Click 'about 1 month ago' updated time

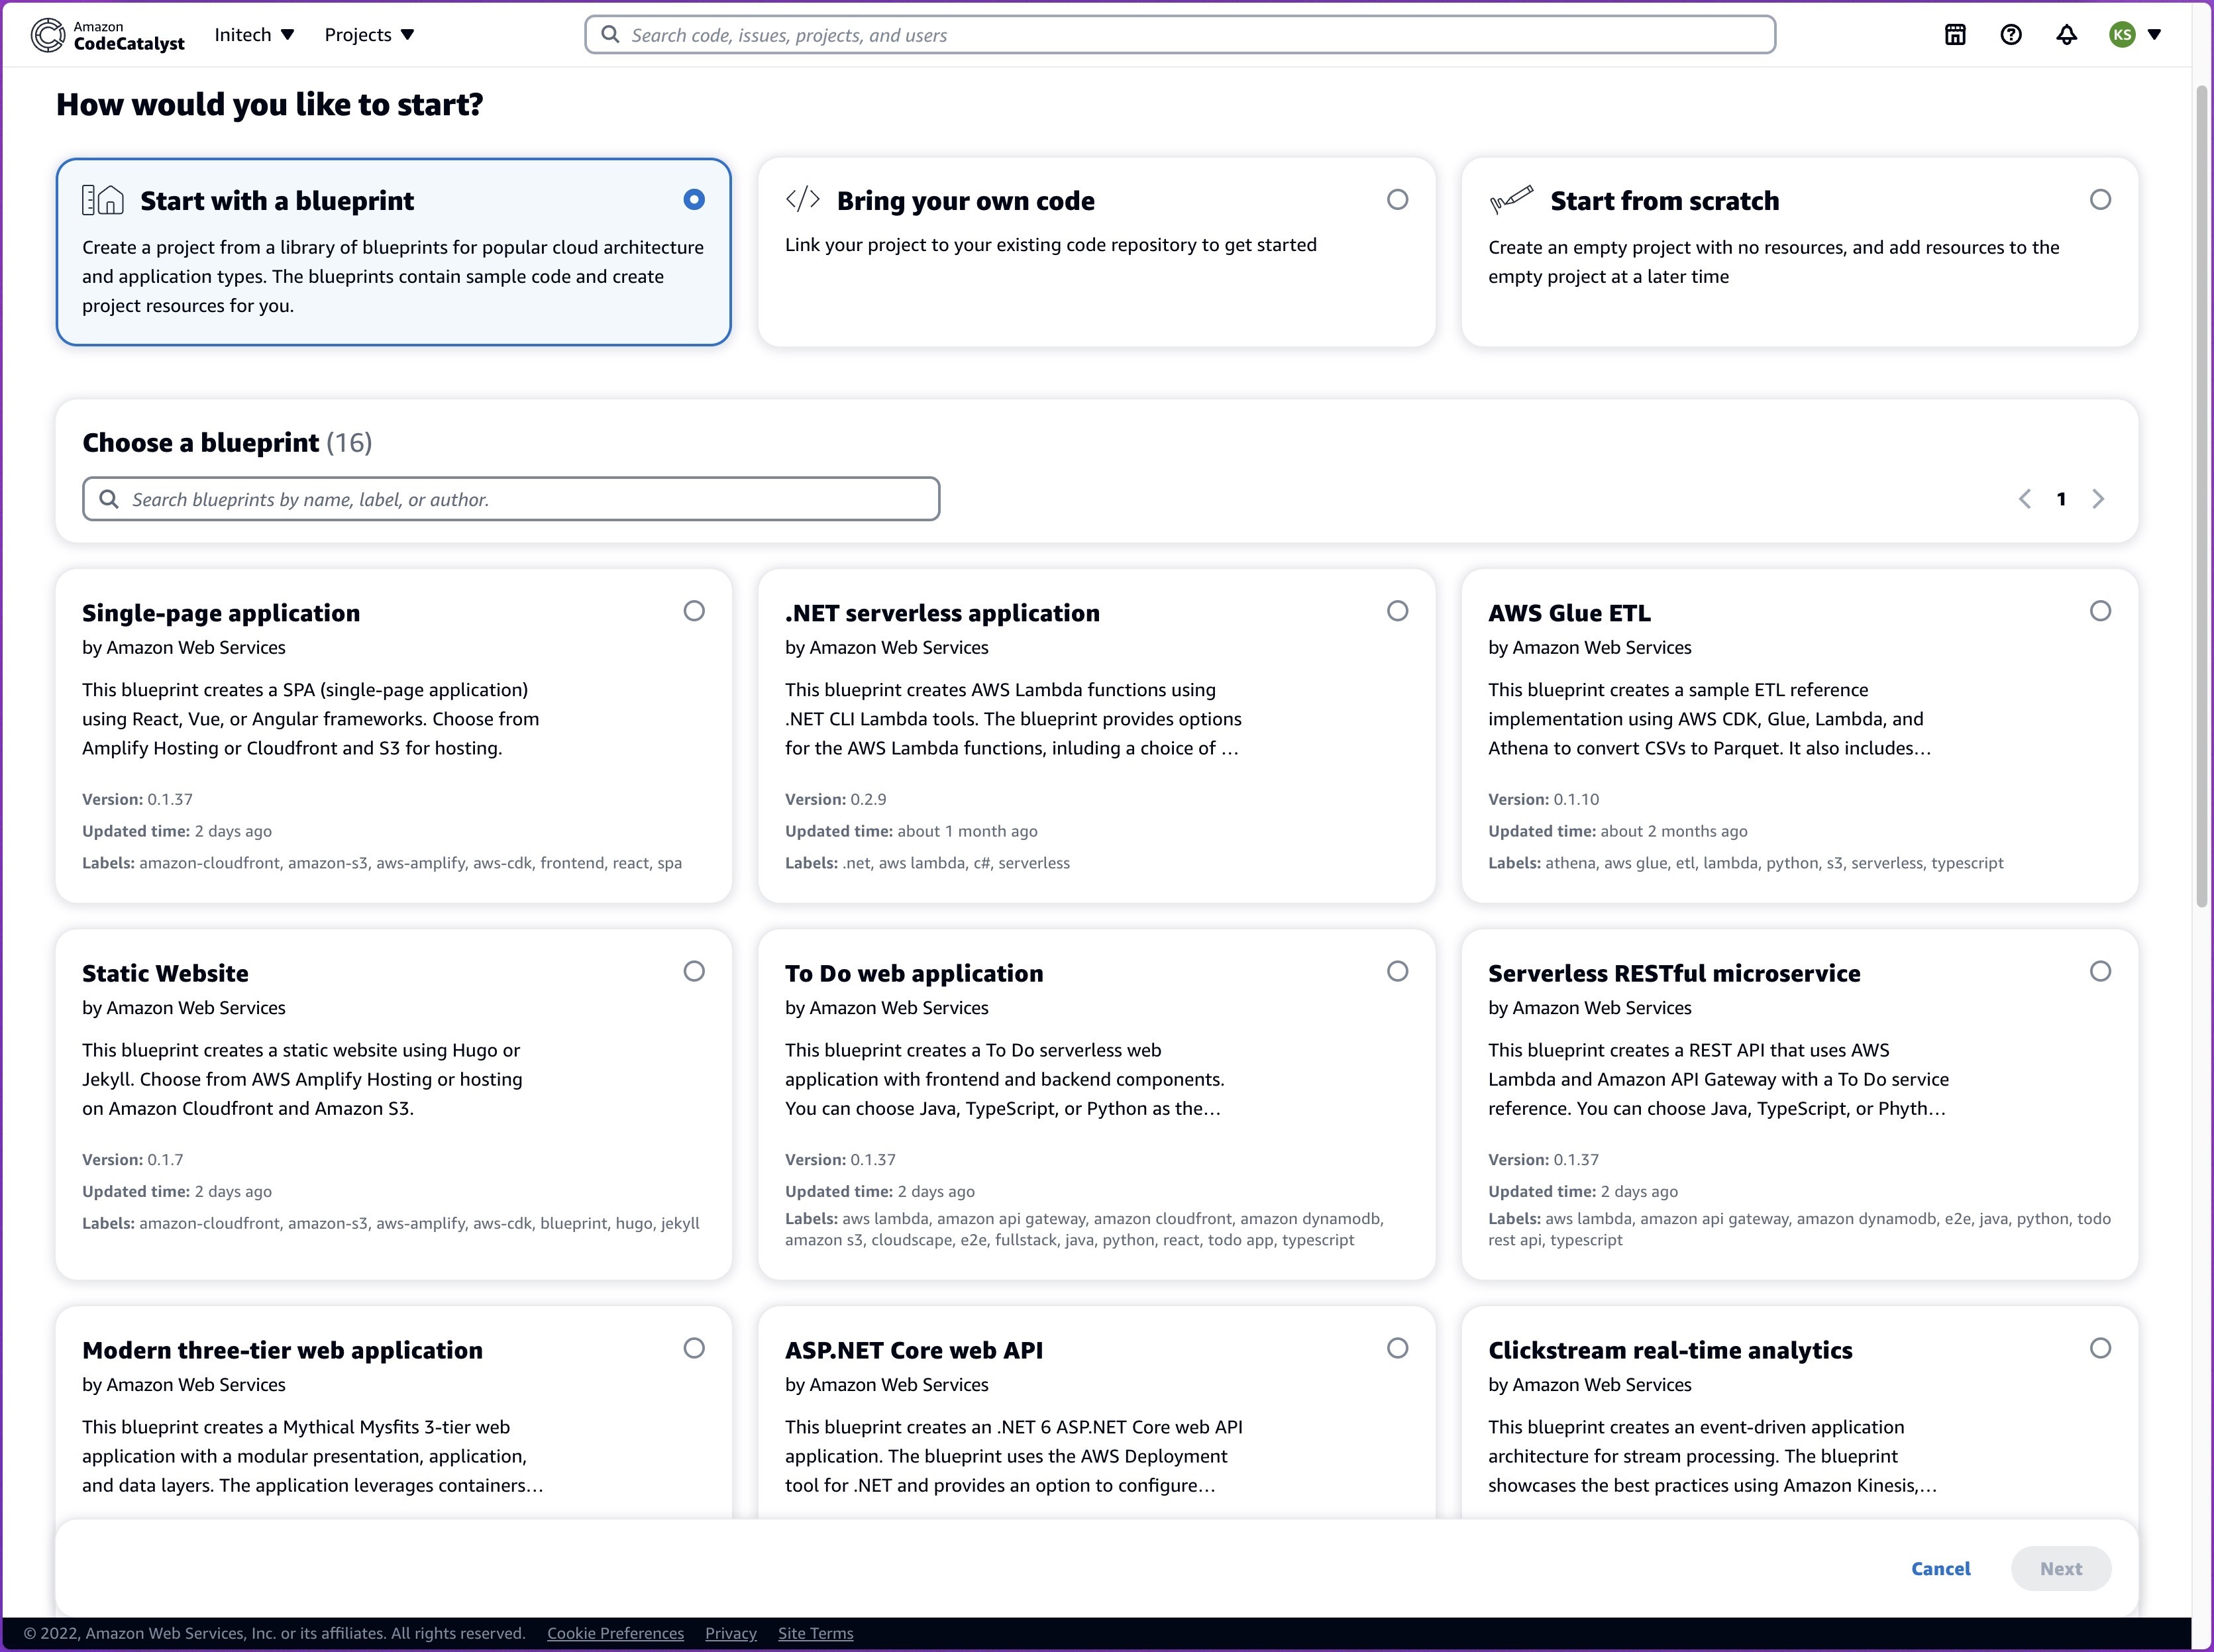967,831
